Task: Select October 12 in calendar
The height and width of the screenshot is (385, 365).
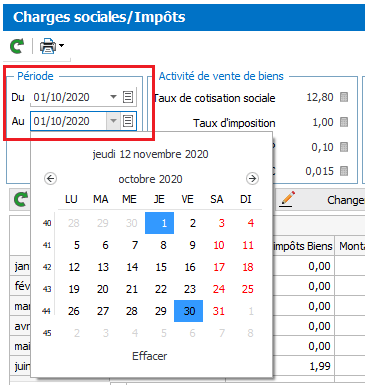Action: 74,267
